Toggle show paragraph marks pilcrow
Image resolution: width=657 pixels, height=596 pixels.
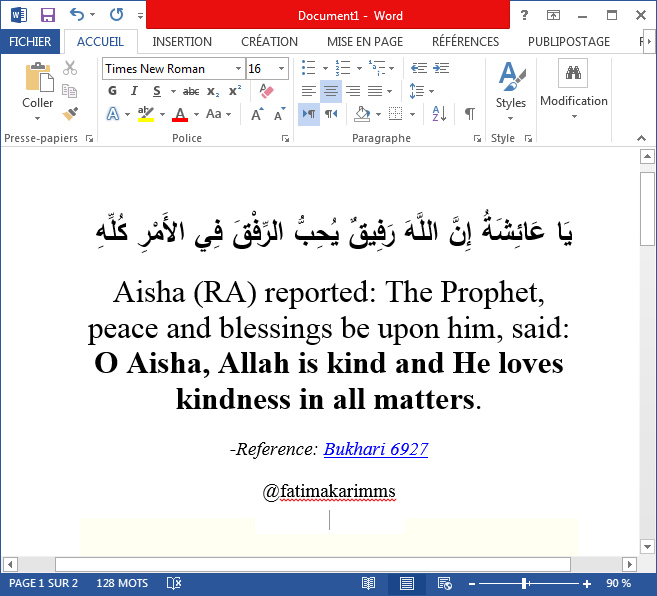pyautogui.click(x=470, y=114)
